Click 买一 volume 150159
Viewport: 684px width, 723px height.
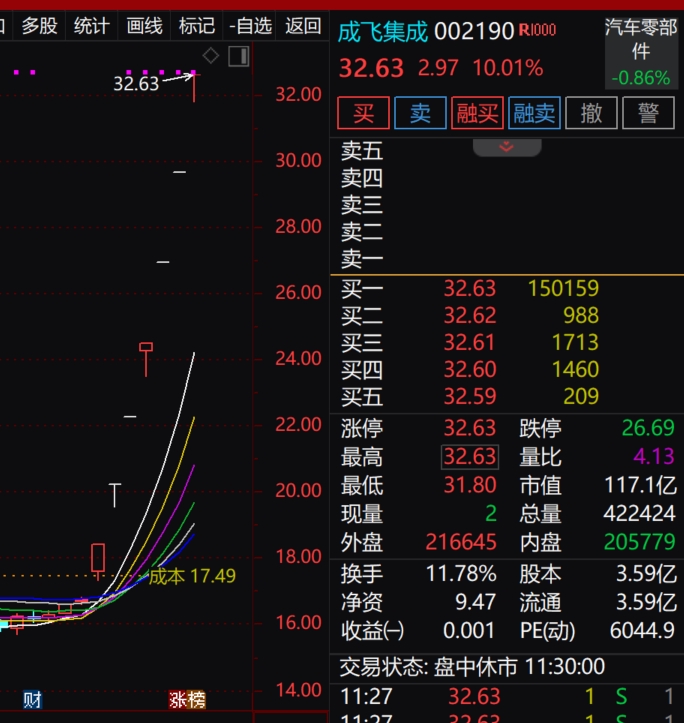563,289
